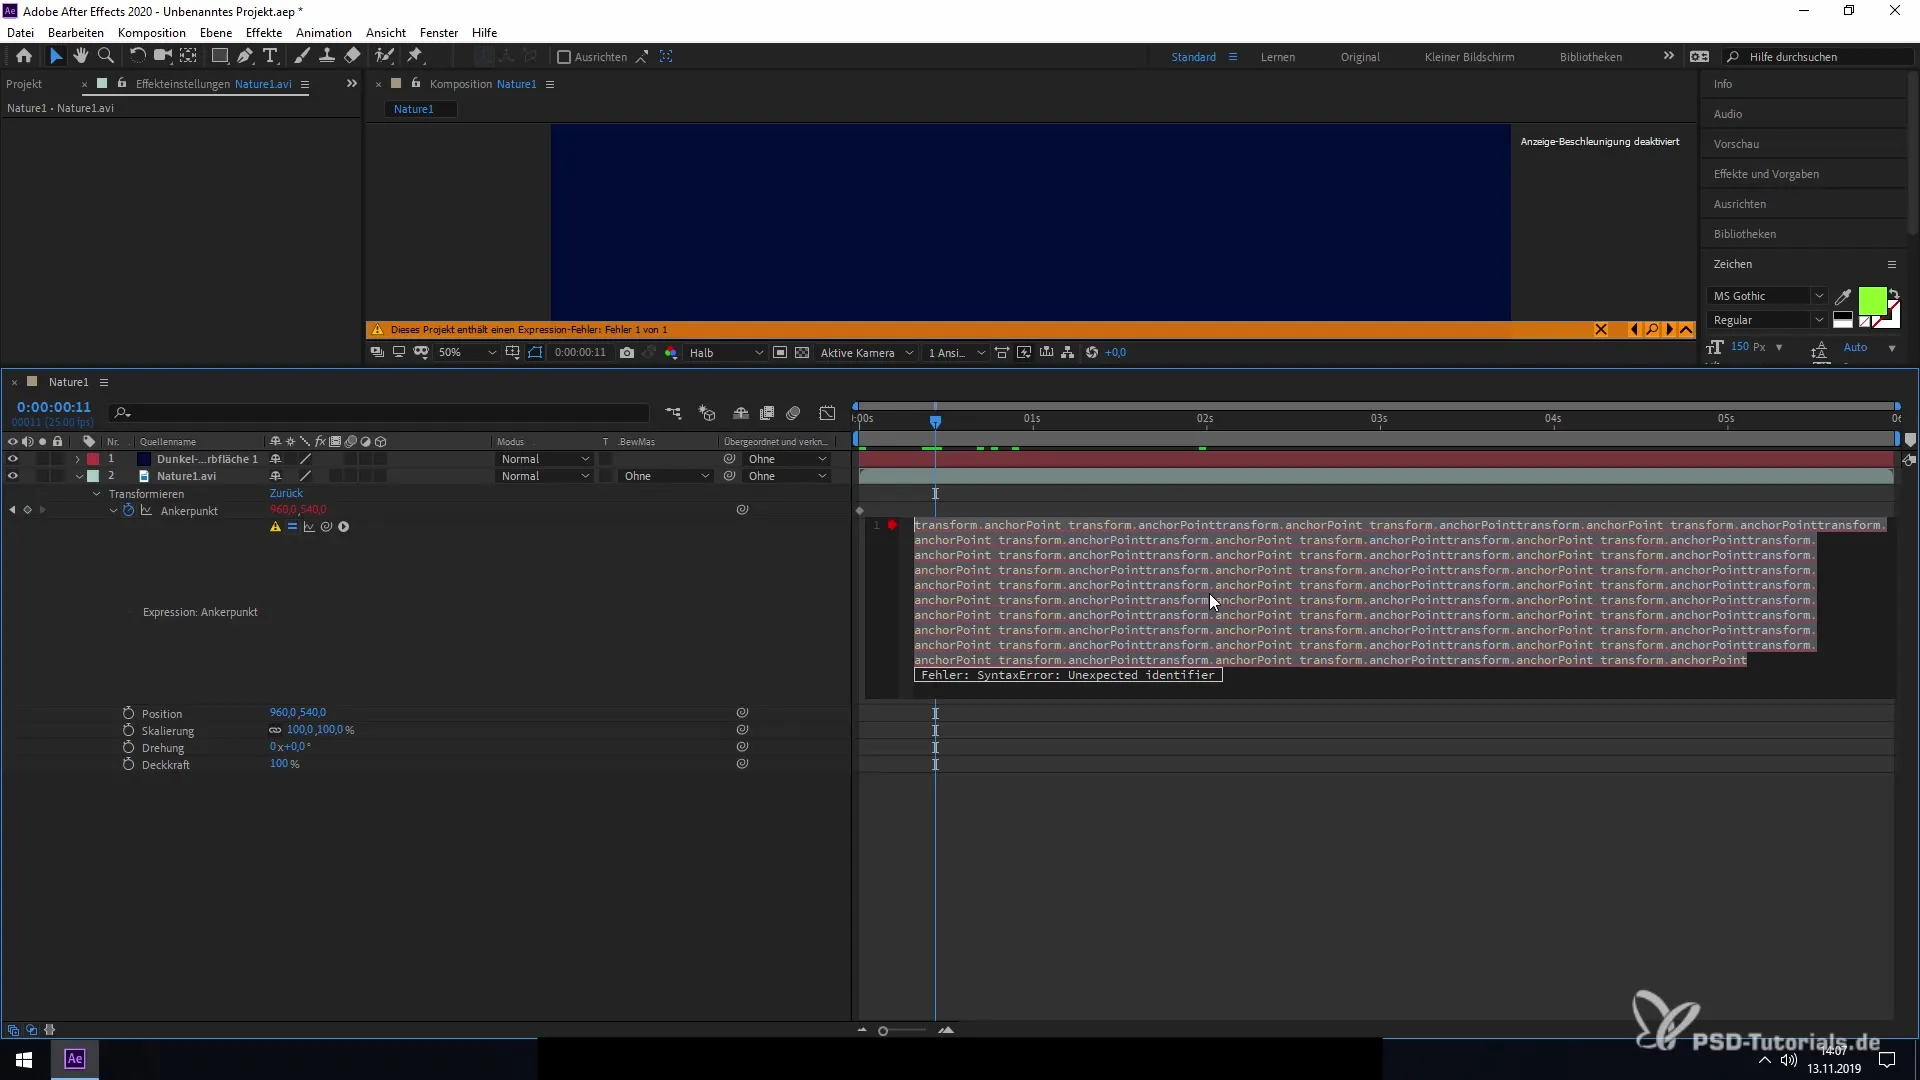1920x1080 pixels.
Task: Toggle Deckkraft stopwatch
Action: point(128,765)
